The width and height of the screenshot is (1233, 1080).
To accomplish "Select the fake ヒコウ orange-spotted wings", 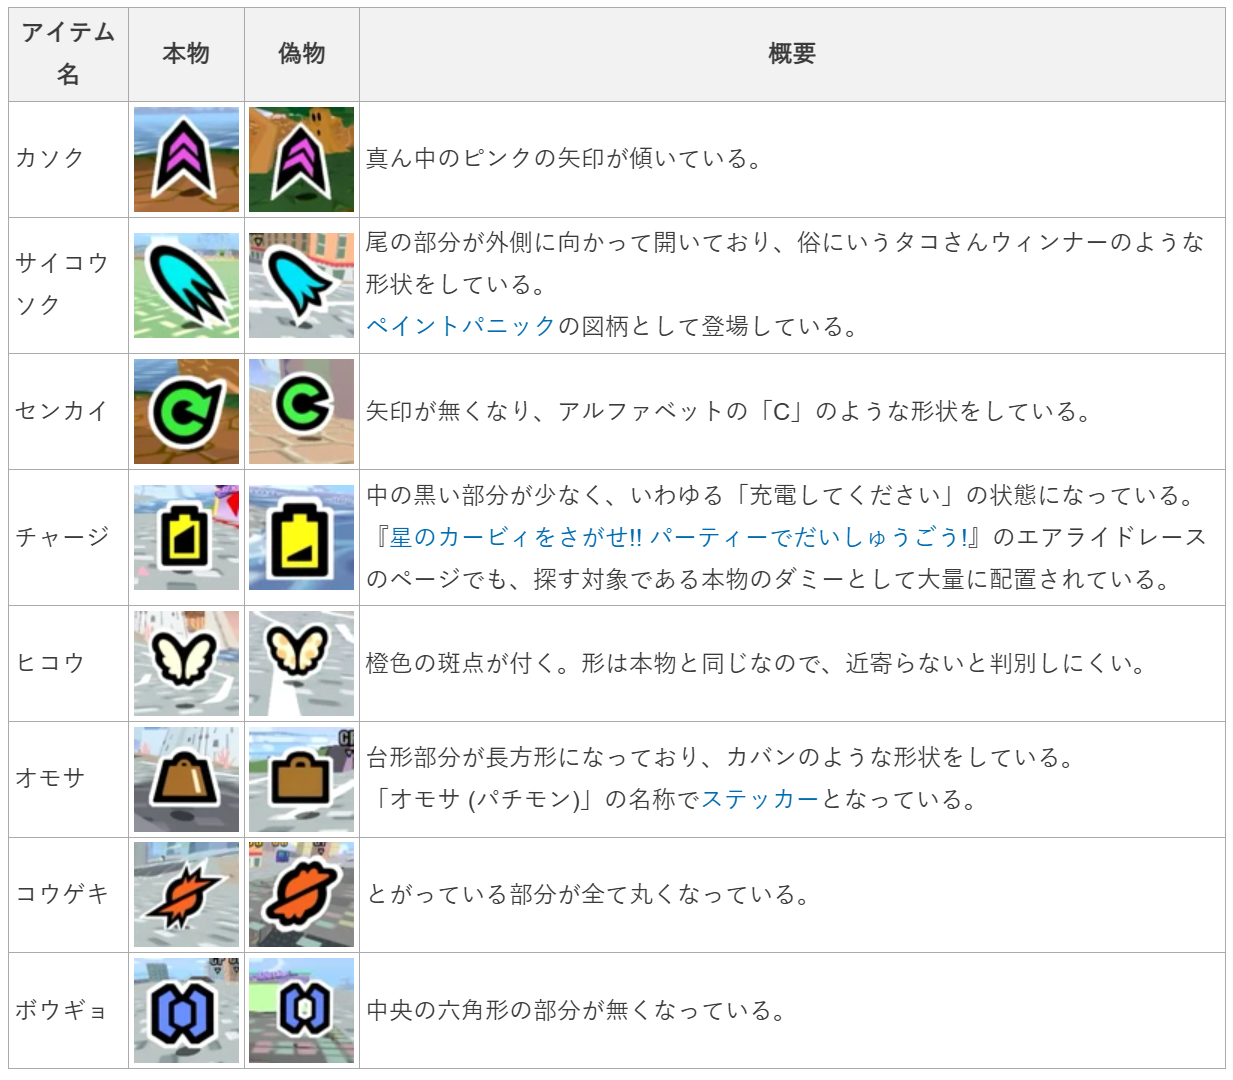I will (x=301, y=663).
